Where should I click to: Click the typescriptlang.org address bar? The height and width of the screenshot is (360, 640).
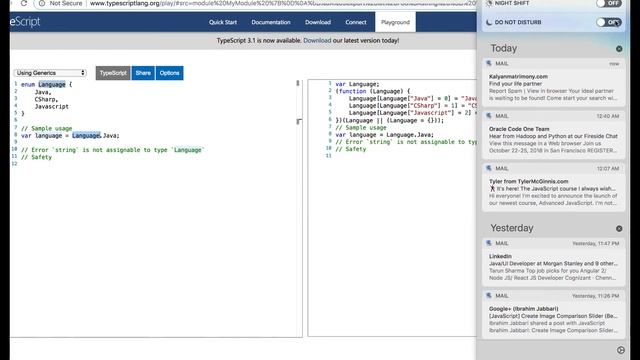pos(282,3)
